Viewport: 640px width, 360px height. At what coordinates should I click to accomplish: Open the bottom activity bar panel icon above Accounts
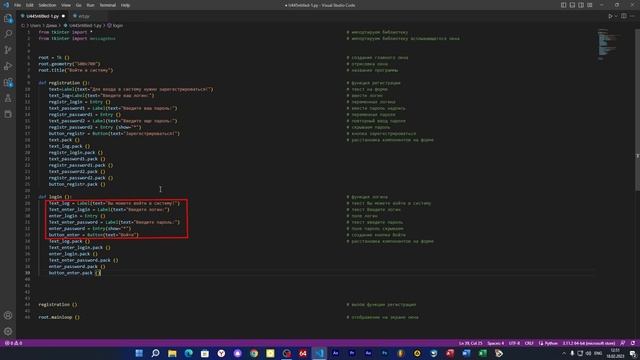[x=8, y=114]
